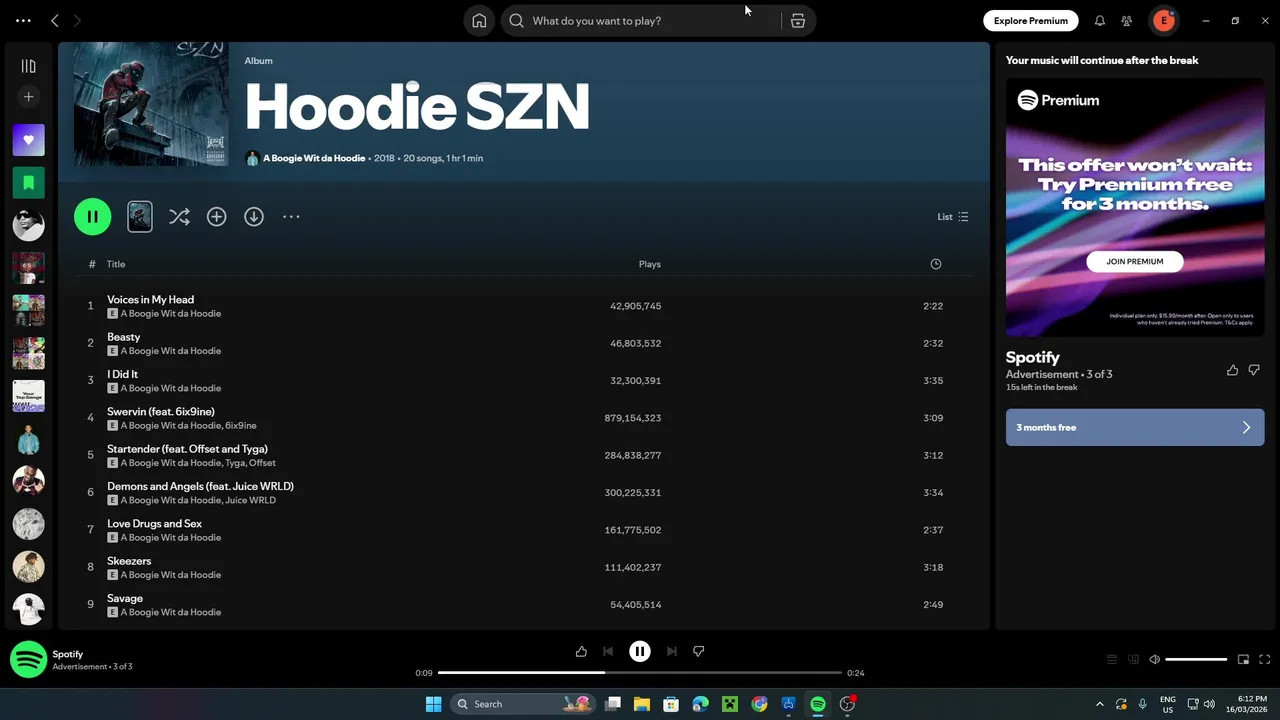The image size is (1280, 720).
Task: Click the Spotify logo in now playing bar
Action: point(28,659)
